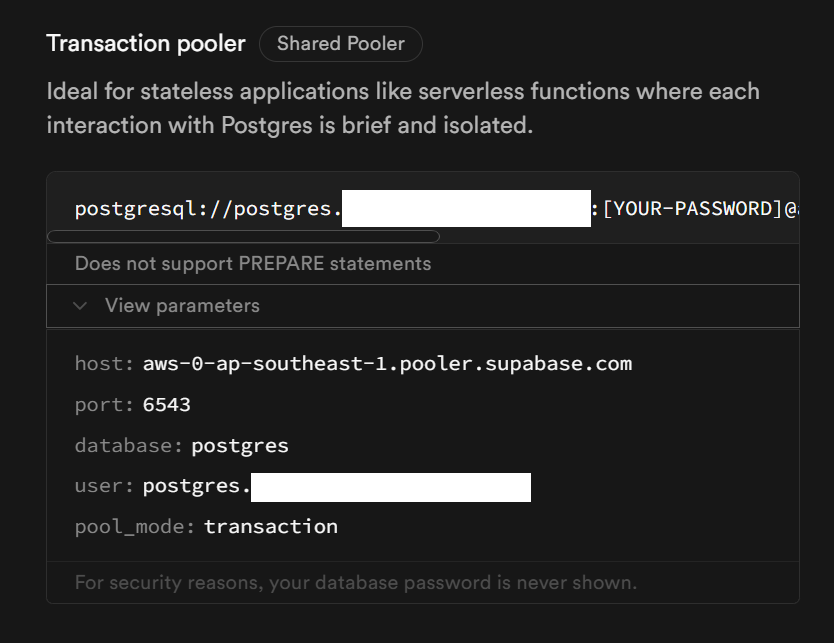The width and height of the screenshot is (834, 643).
Task: Click the View parameters label
Action: click(x=182, y=306)
